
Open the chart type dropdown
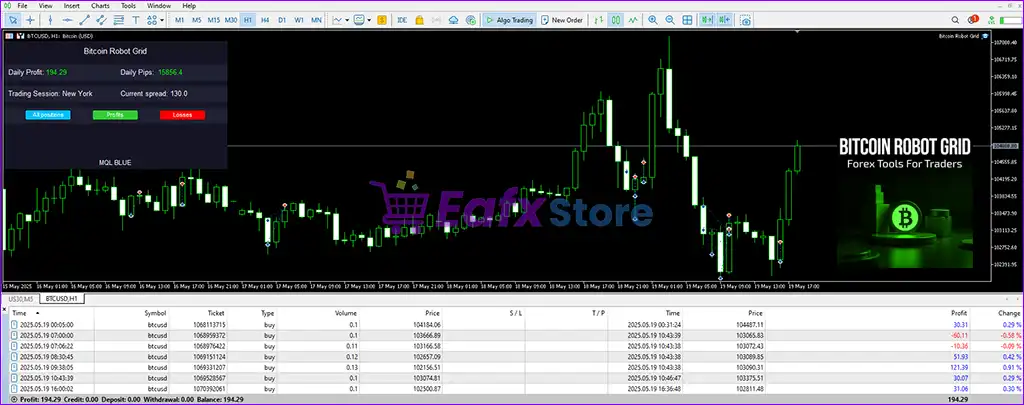[340, 20]
